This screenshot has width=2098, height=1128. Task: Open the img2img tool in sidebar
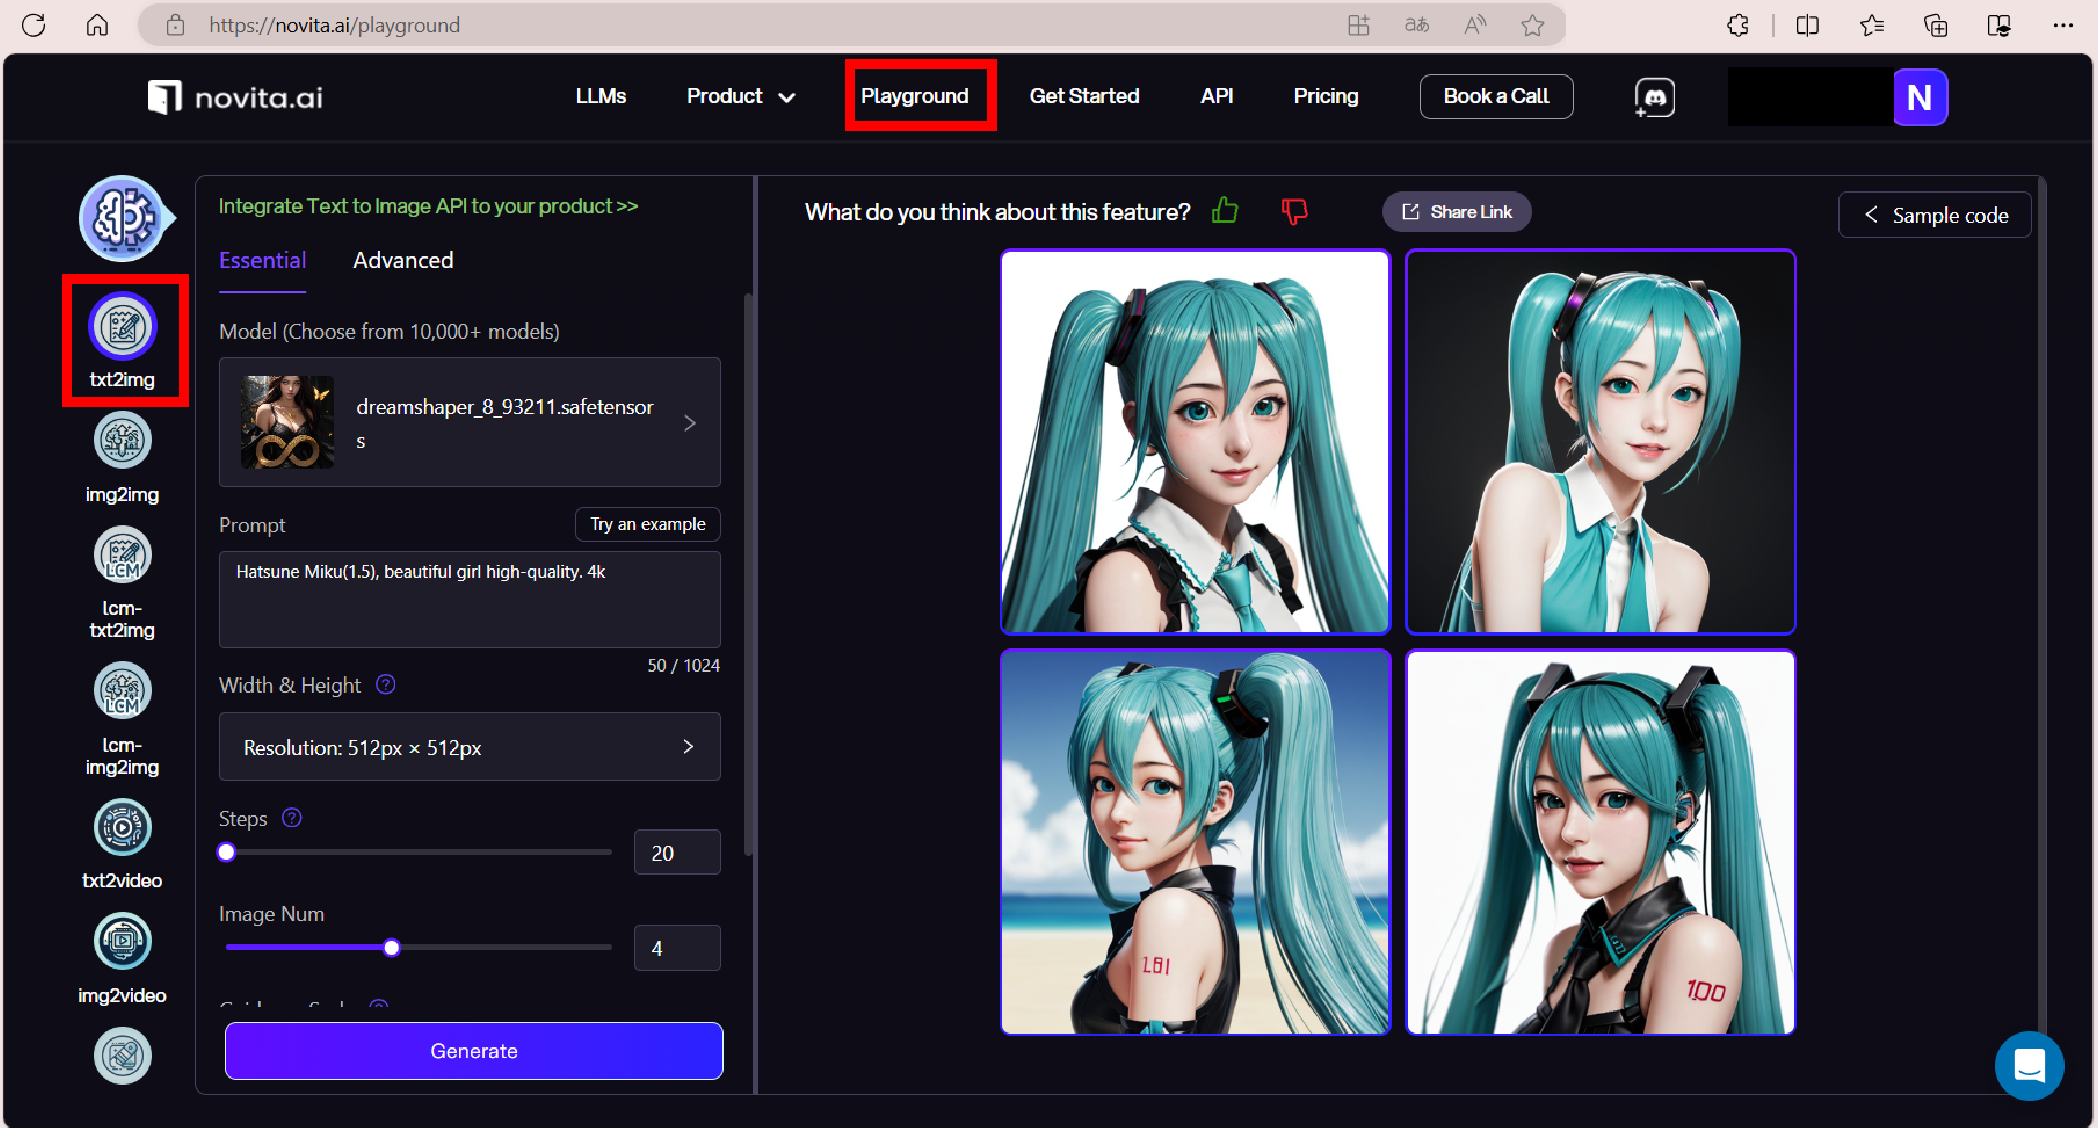pos(122,441)
